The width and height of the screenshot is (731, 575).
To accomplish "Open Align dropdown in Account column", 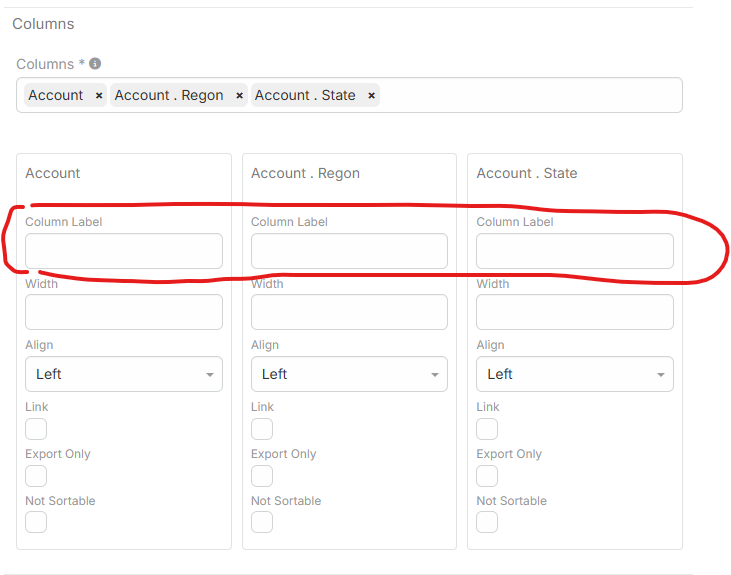I will (x=123, y=374).
